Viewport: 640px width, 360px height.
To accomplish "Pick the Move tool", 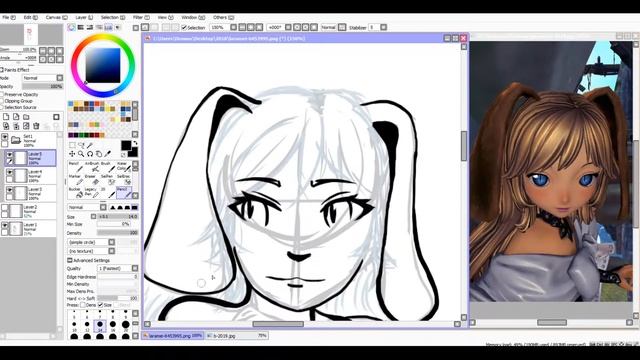I will (72, 154).
